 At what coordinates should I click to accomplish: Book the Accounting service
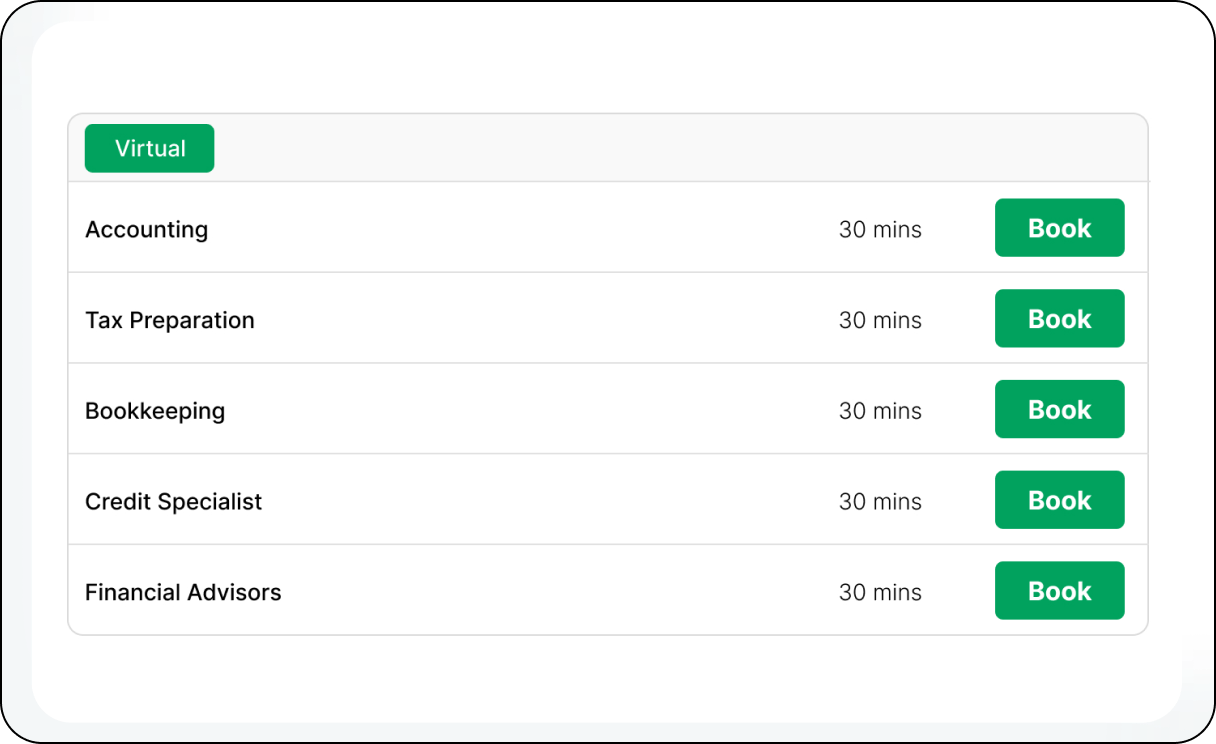[1059, 228]
